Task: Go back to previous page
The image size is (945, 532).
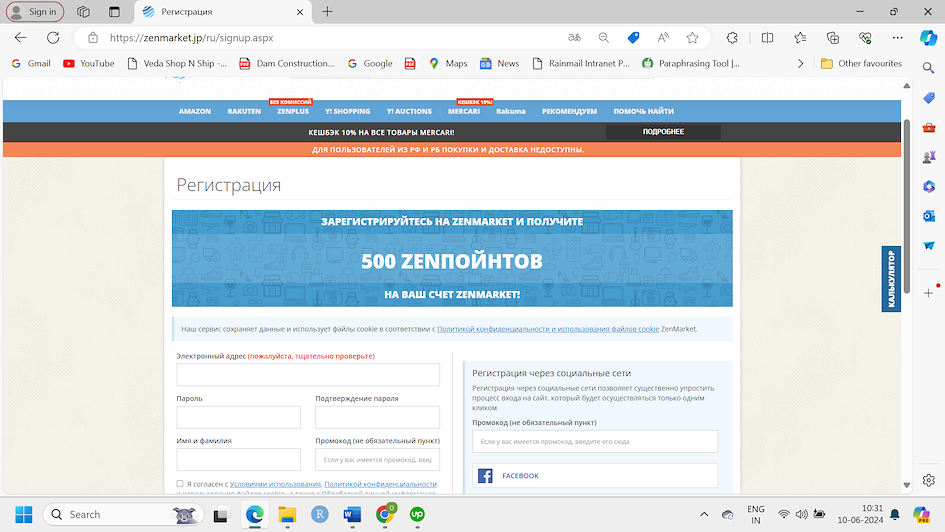Action: [20, 37]
